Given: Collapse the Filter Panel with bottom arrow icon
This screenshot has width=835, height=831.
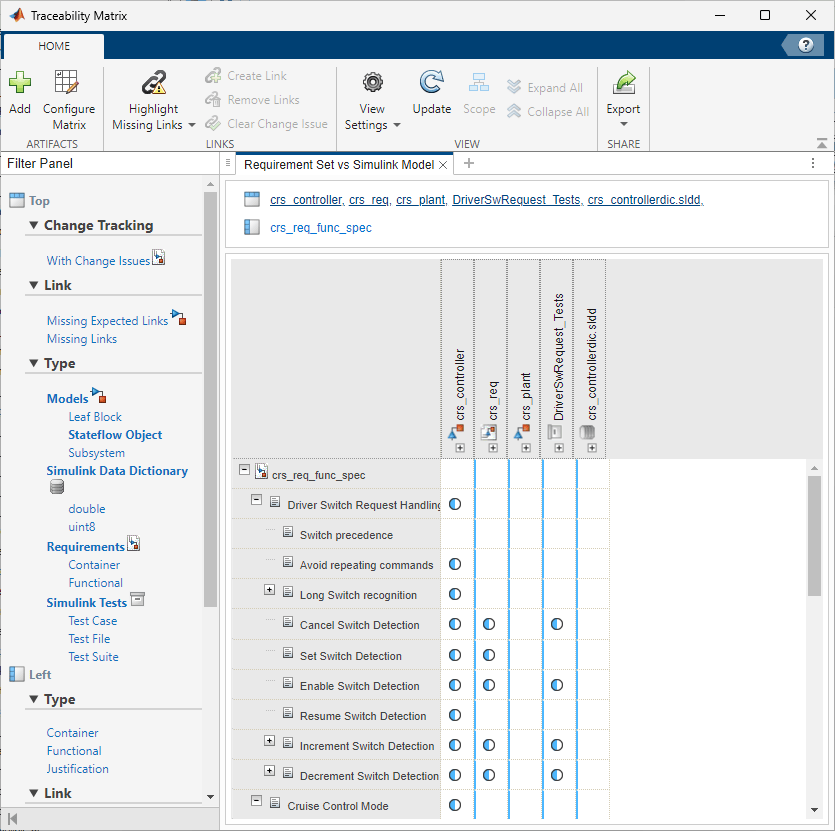Looking at the screenshot, I should click(x=13, y=818).
